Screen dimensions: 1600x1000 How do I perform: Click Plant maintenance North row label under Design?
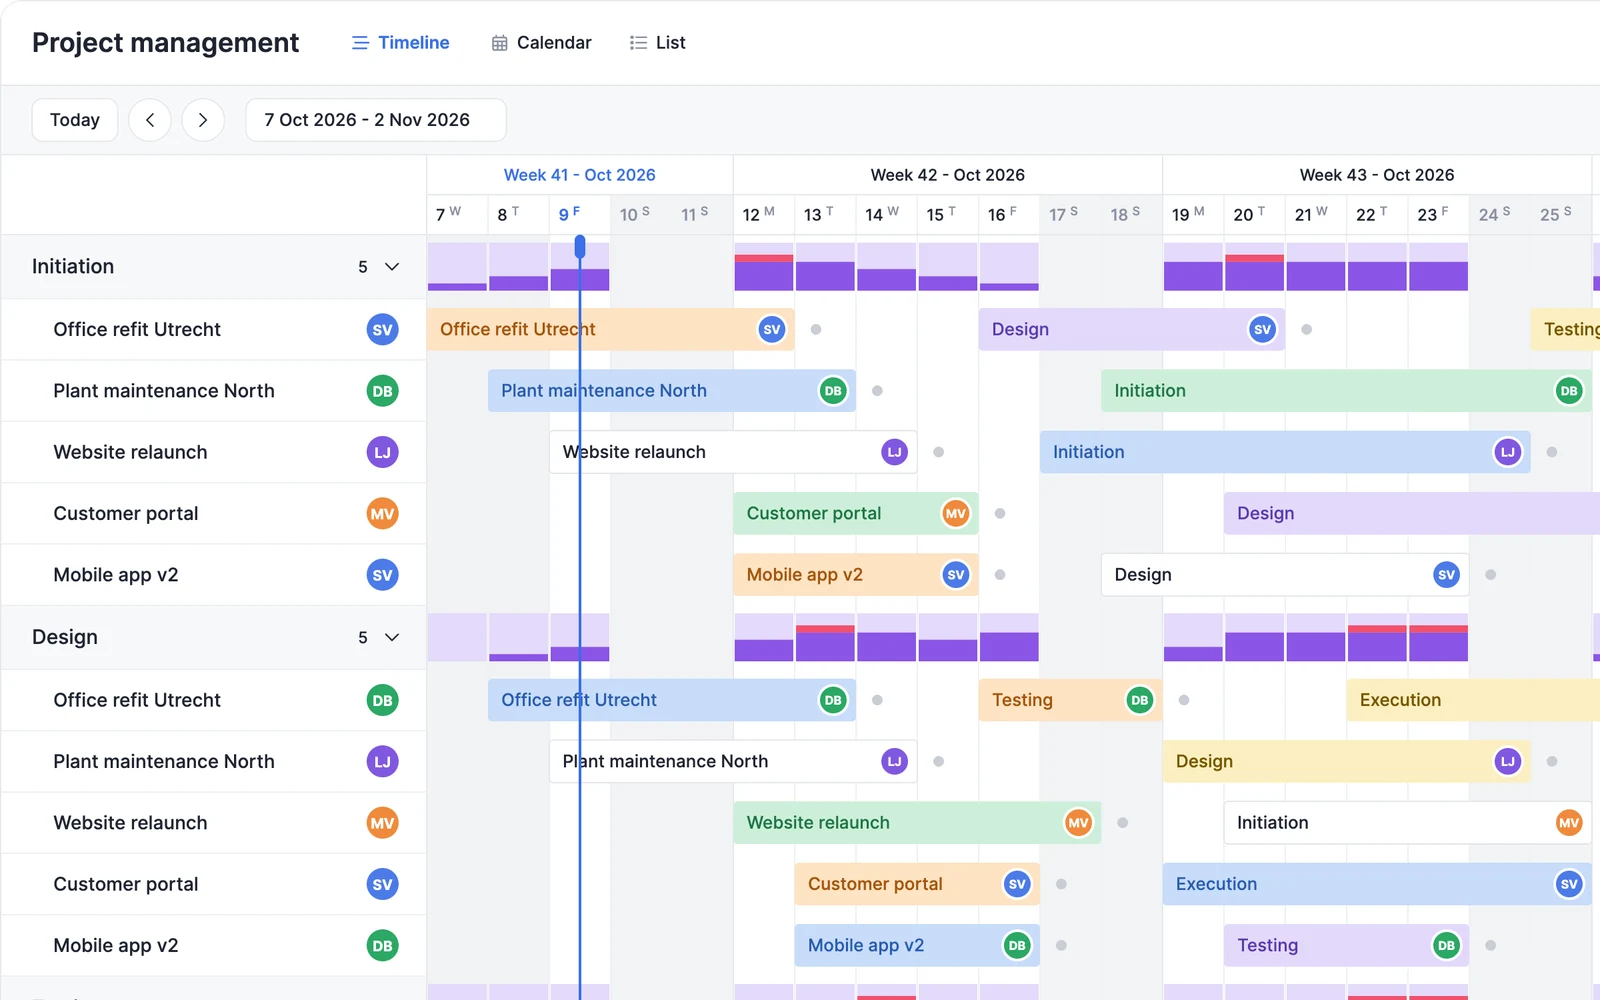[x=164, y=762]
